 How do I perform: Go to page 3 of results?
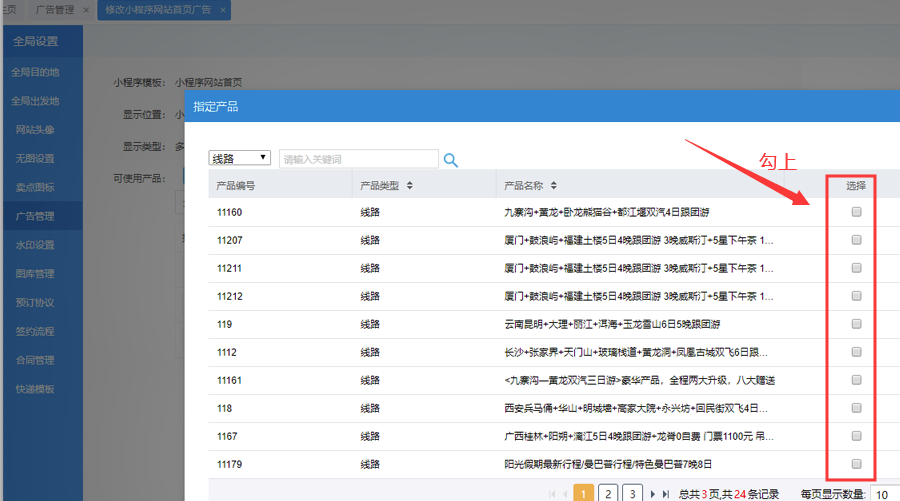(632, 494)
